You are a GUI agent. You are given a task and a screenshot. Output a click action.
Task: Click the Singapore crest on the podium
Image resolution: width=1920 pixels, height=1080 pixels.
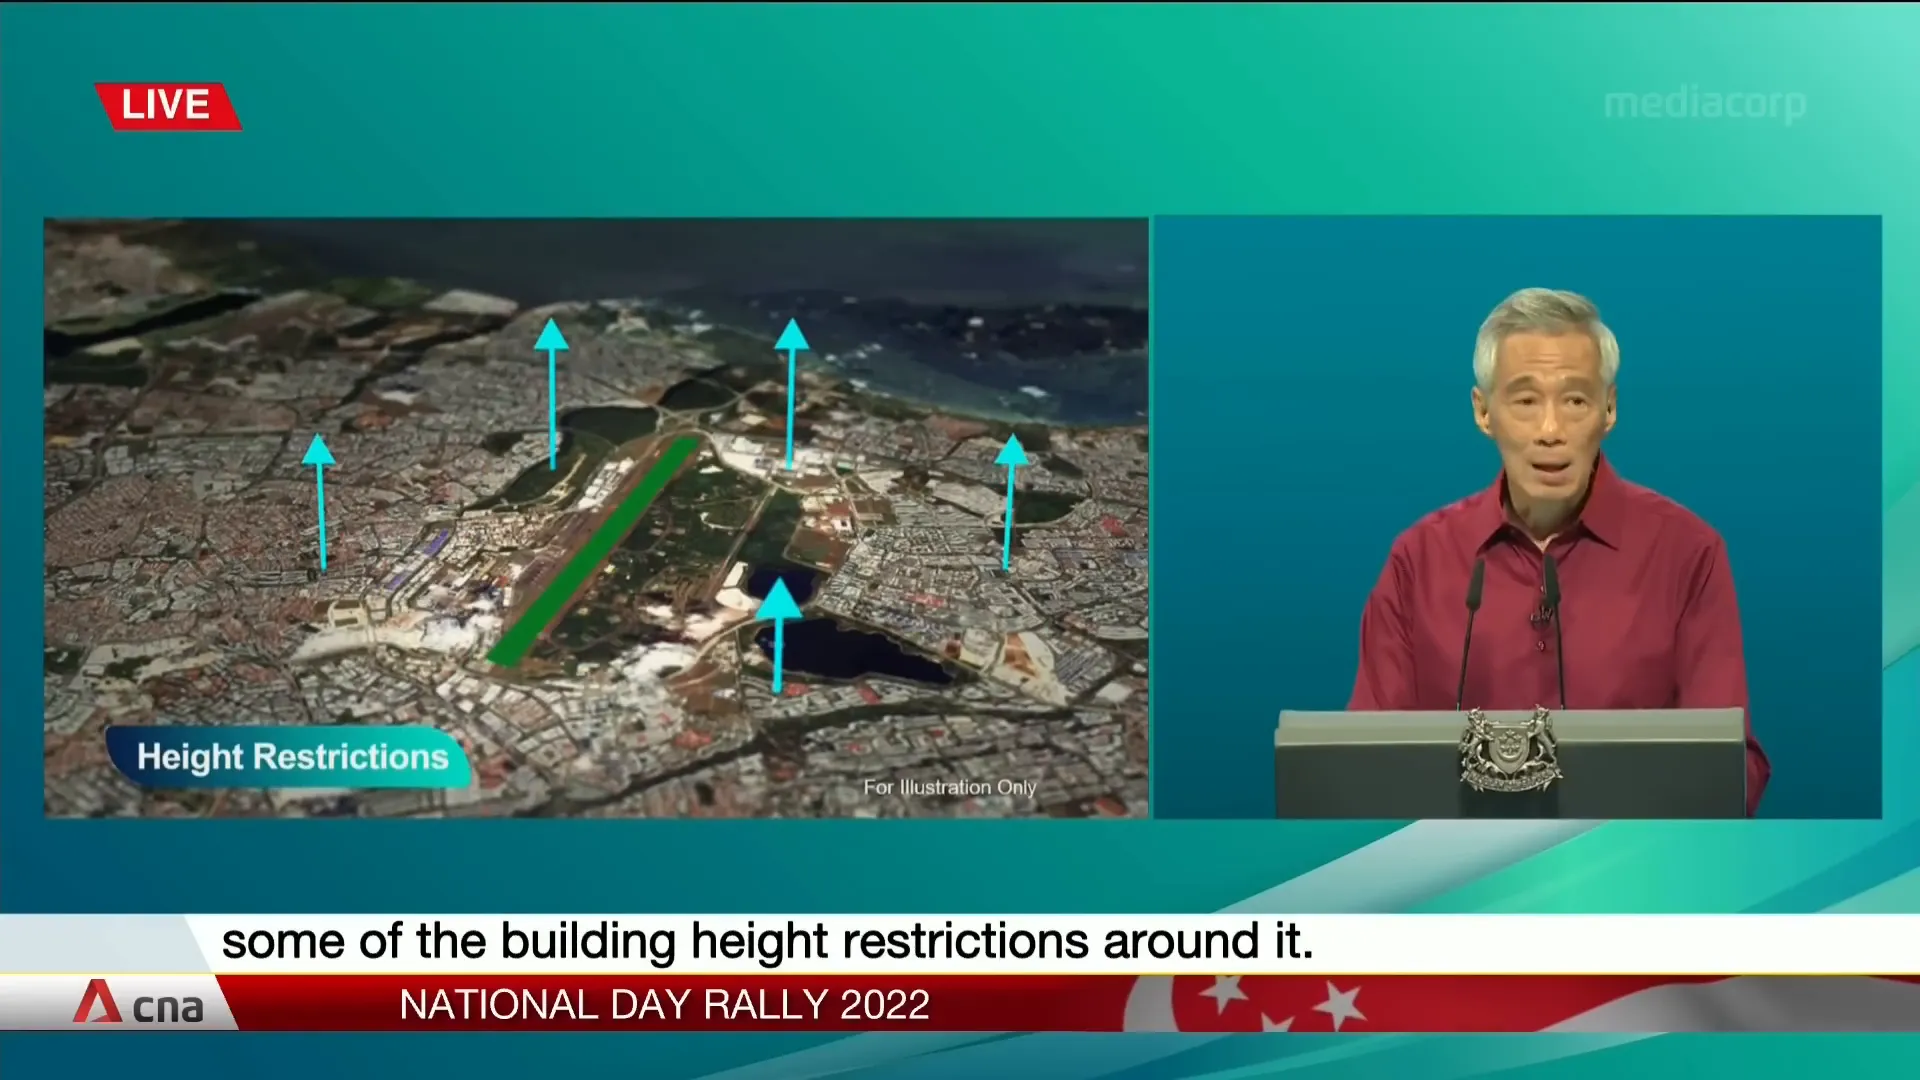tap(1509, 750)
